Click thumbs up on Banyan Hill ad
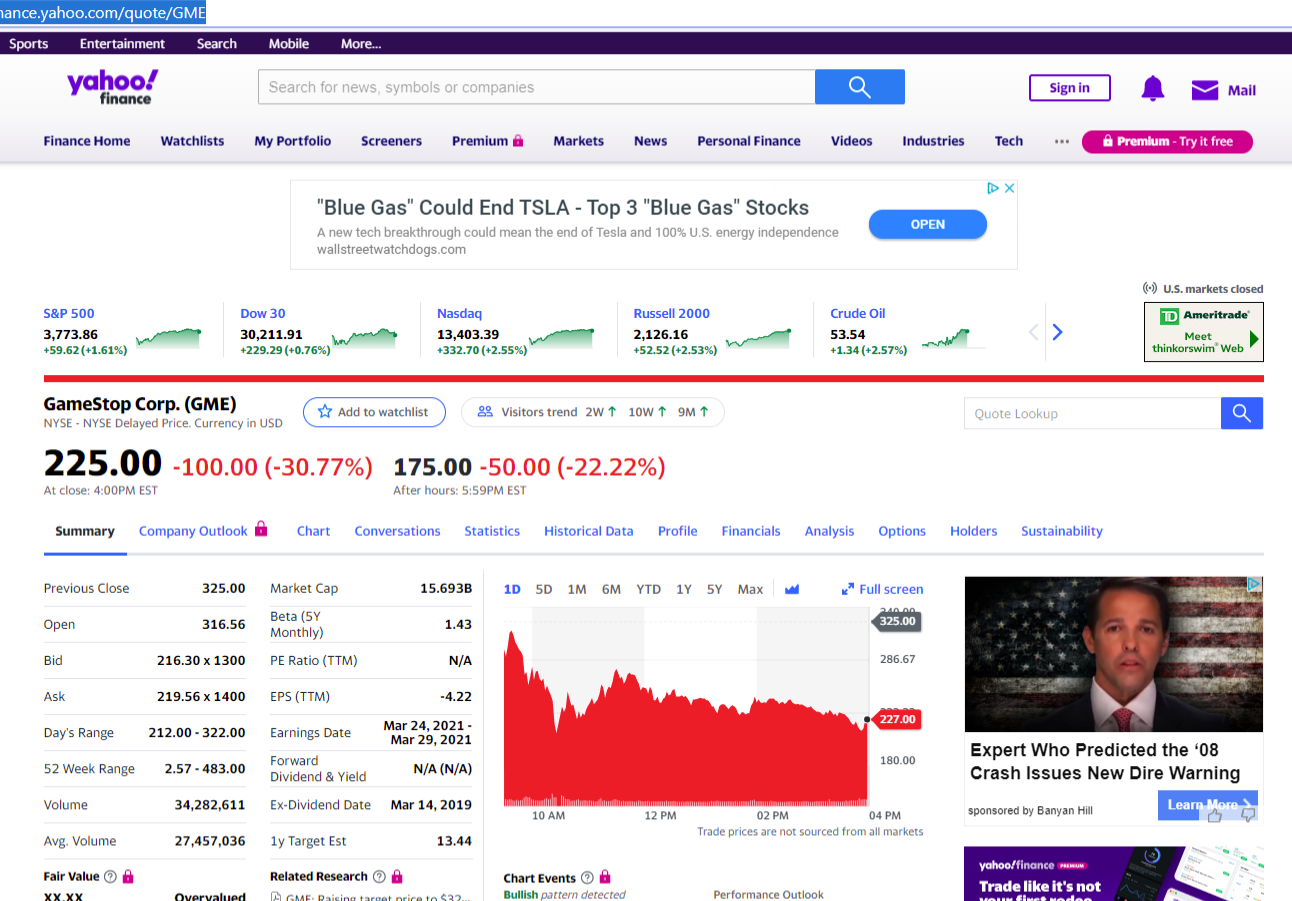 coord(1216,815)
